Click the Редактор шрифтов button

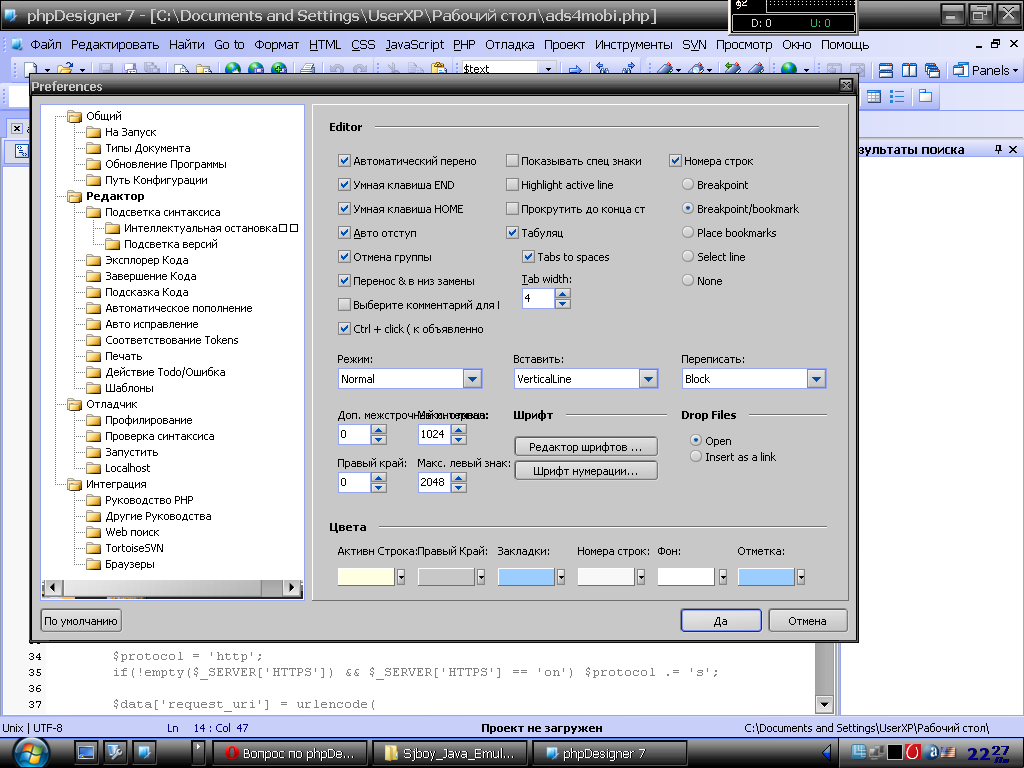586,446
